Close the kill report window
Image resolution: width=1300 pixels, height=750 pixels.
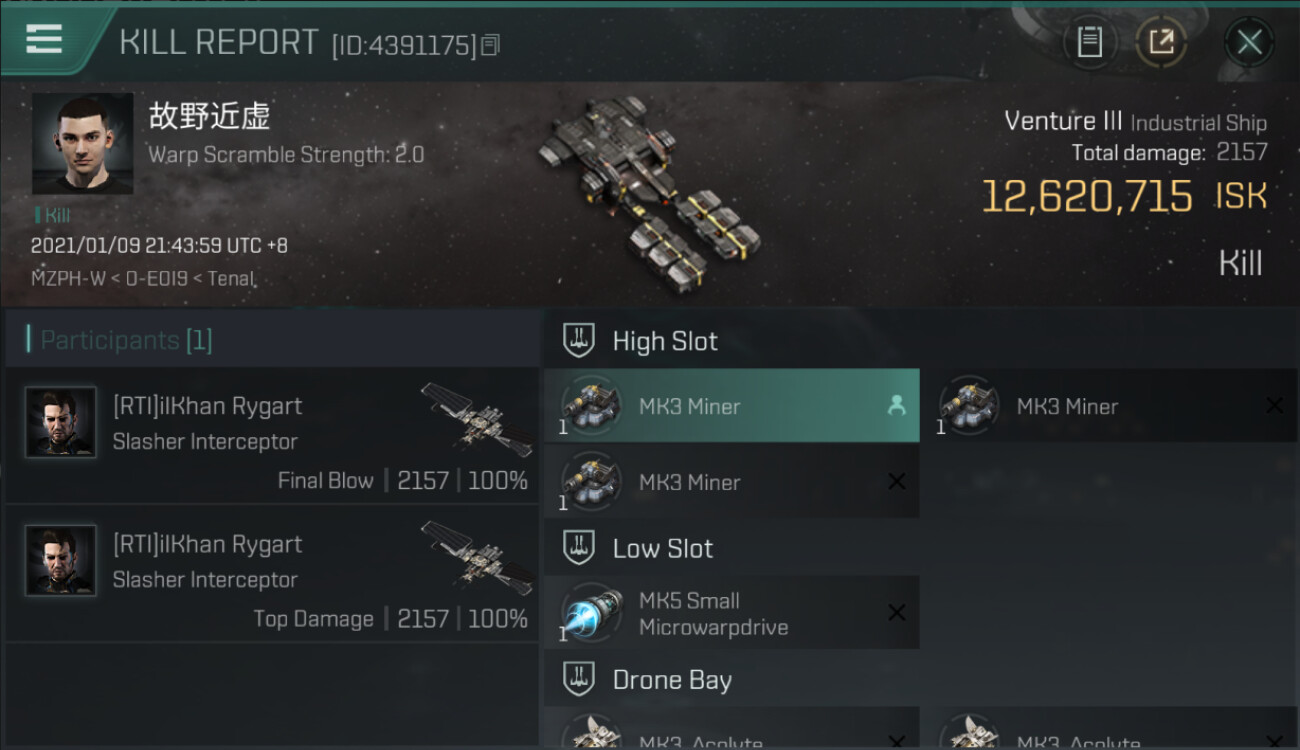[x=1249, y=42]
